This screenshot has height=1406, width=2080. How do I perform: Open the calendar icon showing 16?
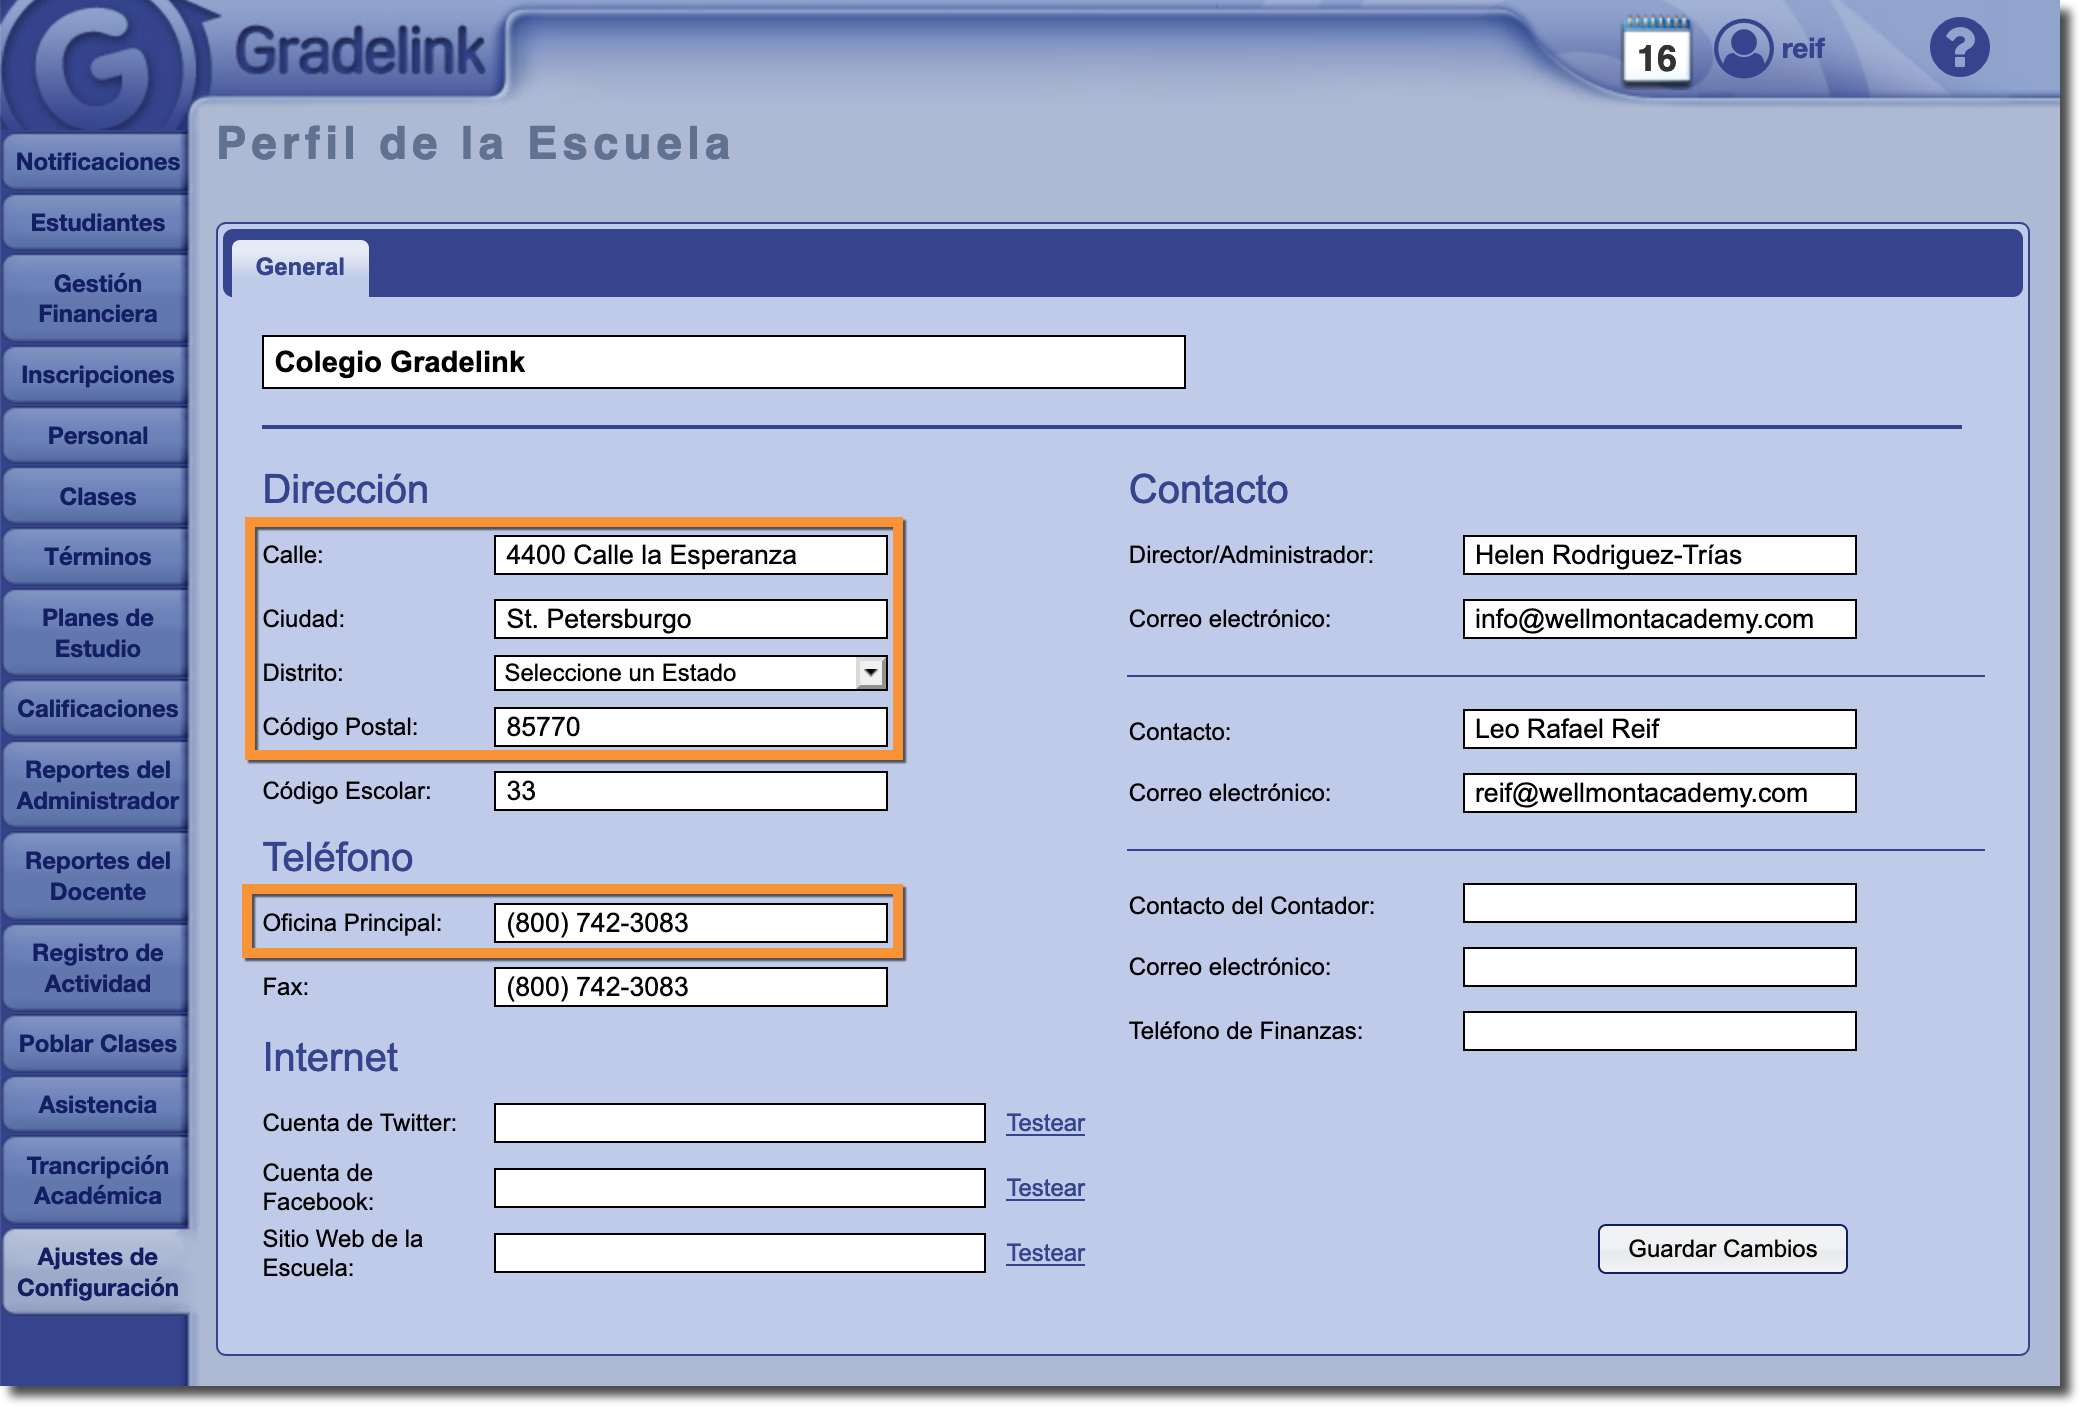pos(1656,52)
